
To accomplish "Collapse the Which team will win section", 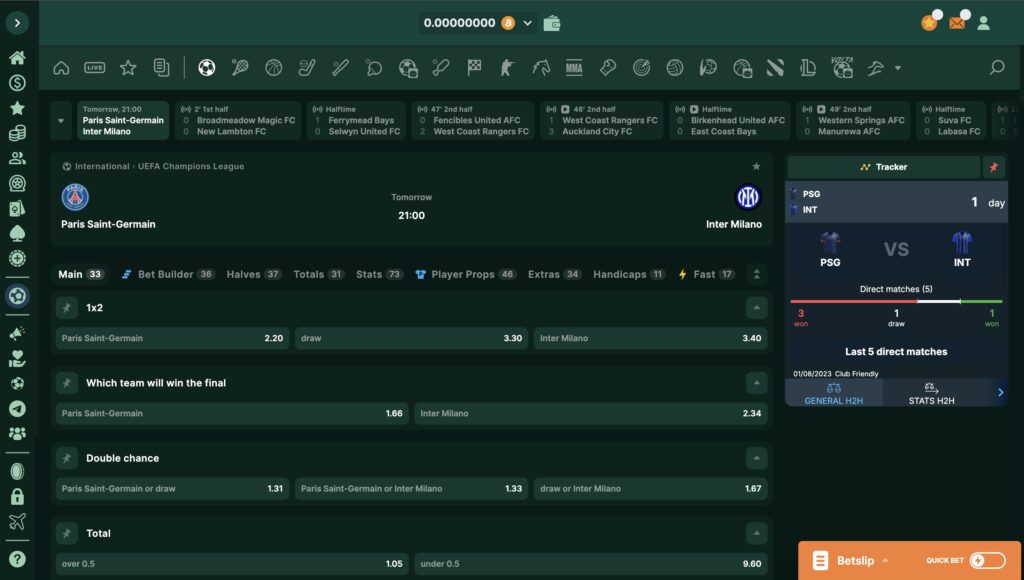I will pos(756,383).
